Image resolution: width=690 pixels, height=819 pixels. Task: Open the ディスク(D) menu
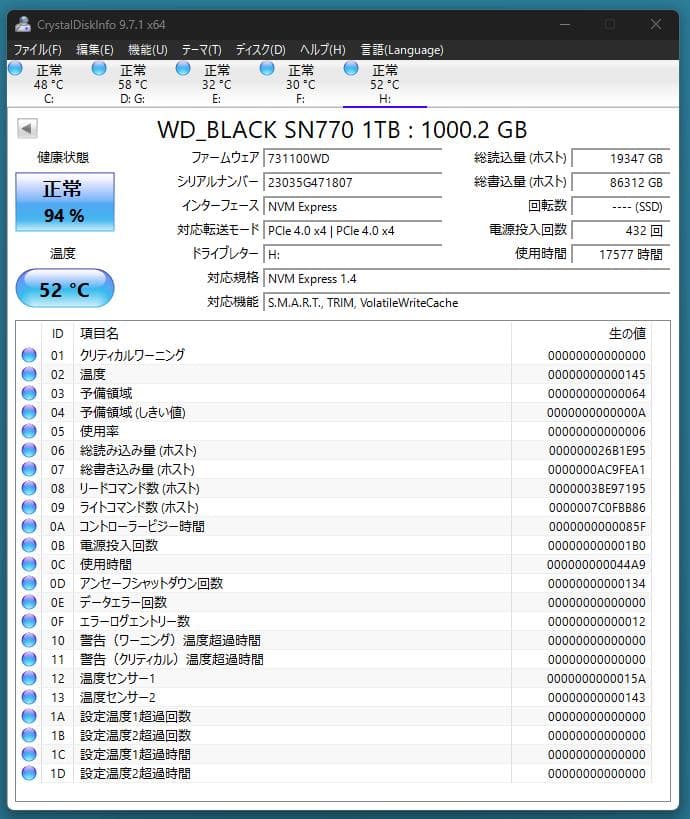[260, 50]
